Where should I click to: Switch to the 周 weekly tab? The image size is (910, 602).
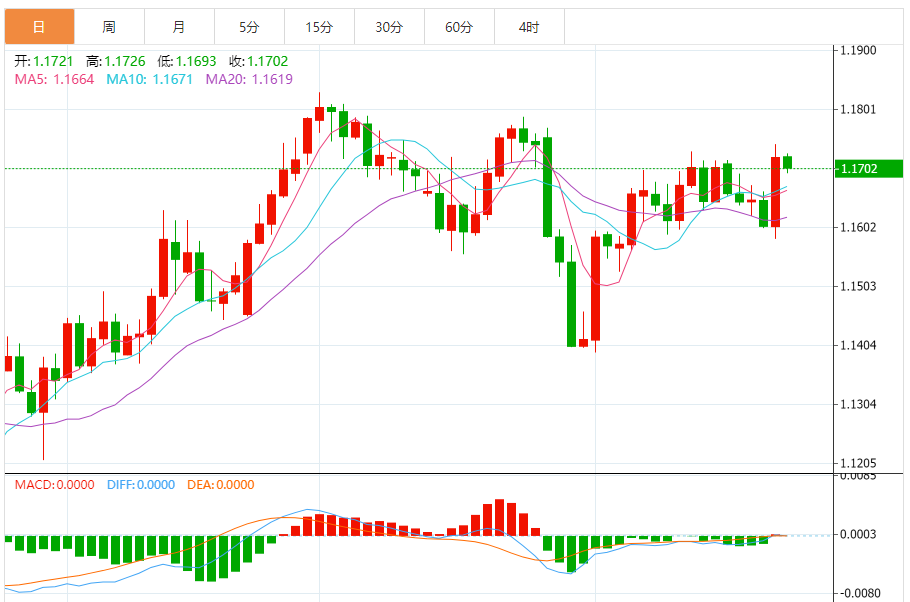point(109,27)
